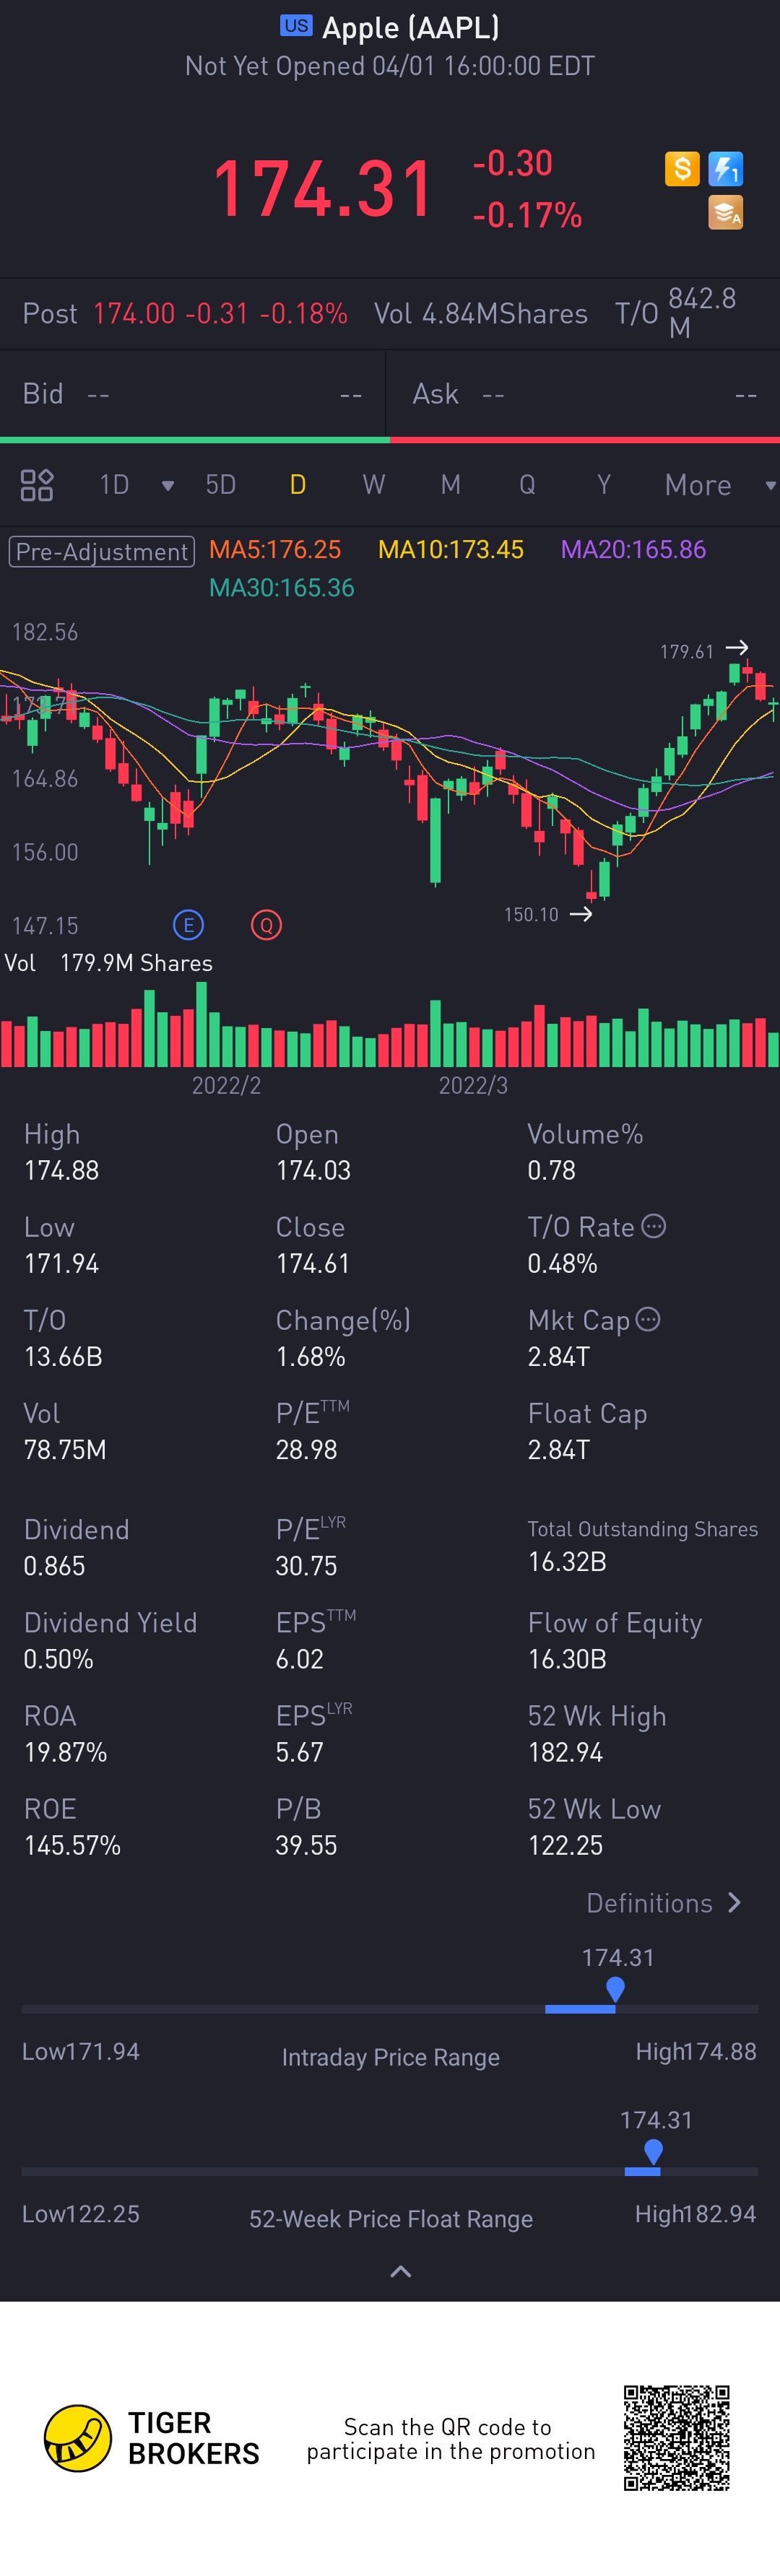Open the chart layout grid icon
Screen dimensions: 780x2576
pyautogui.click(x=37, y=485)
